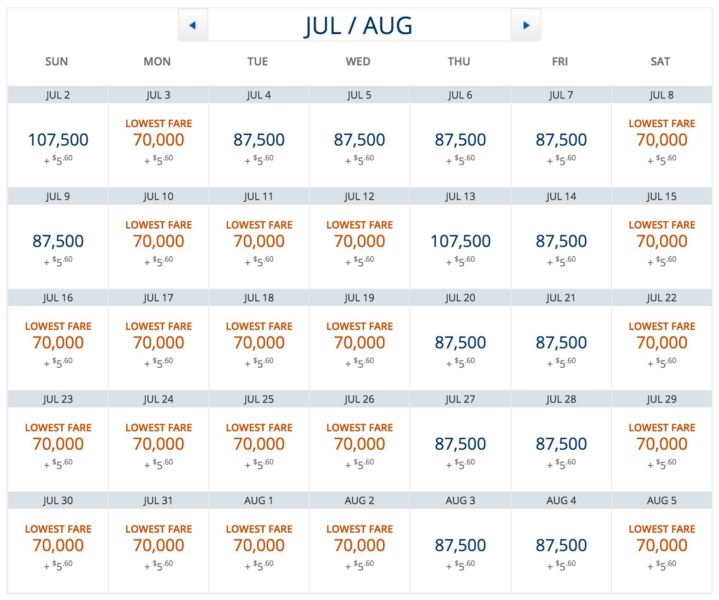The width and height of the screenshot is (719, 600).
Task: Click the Jul 22 lowest fare
Action: 662,343
